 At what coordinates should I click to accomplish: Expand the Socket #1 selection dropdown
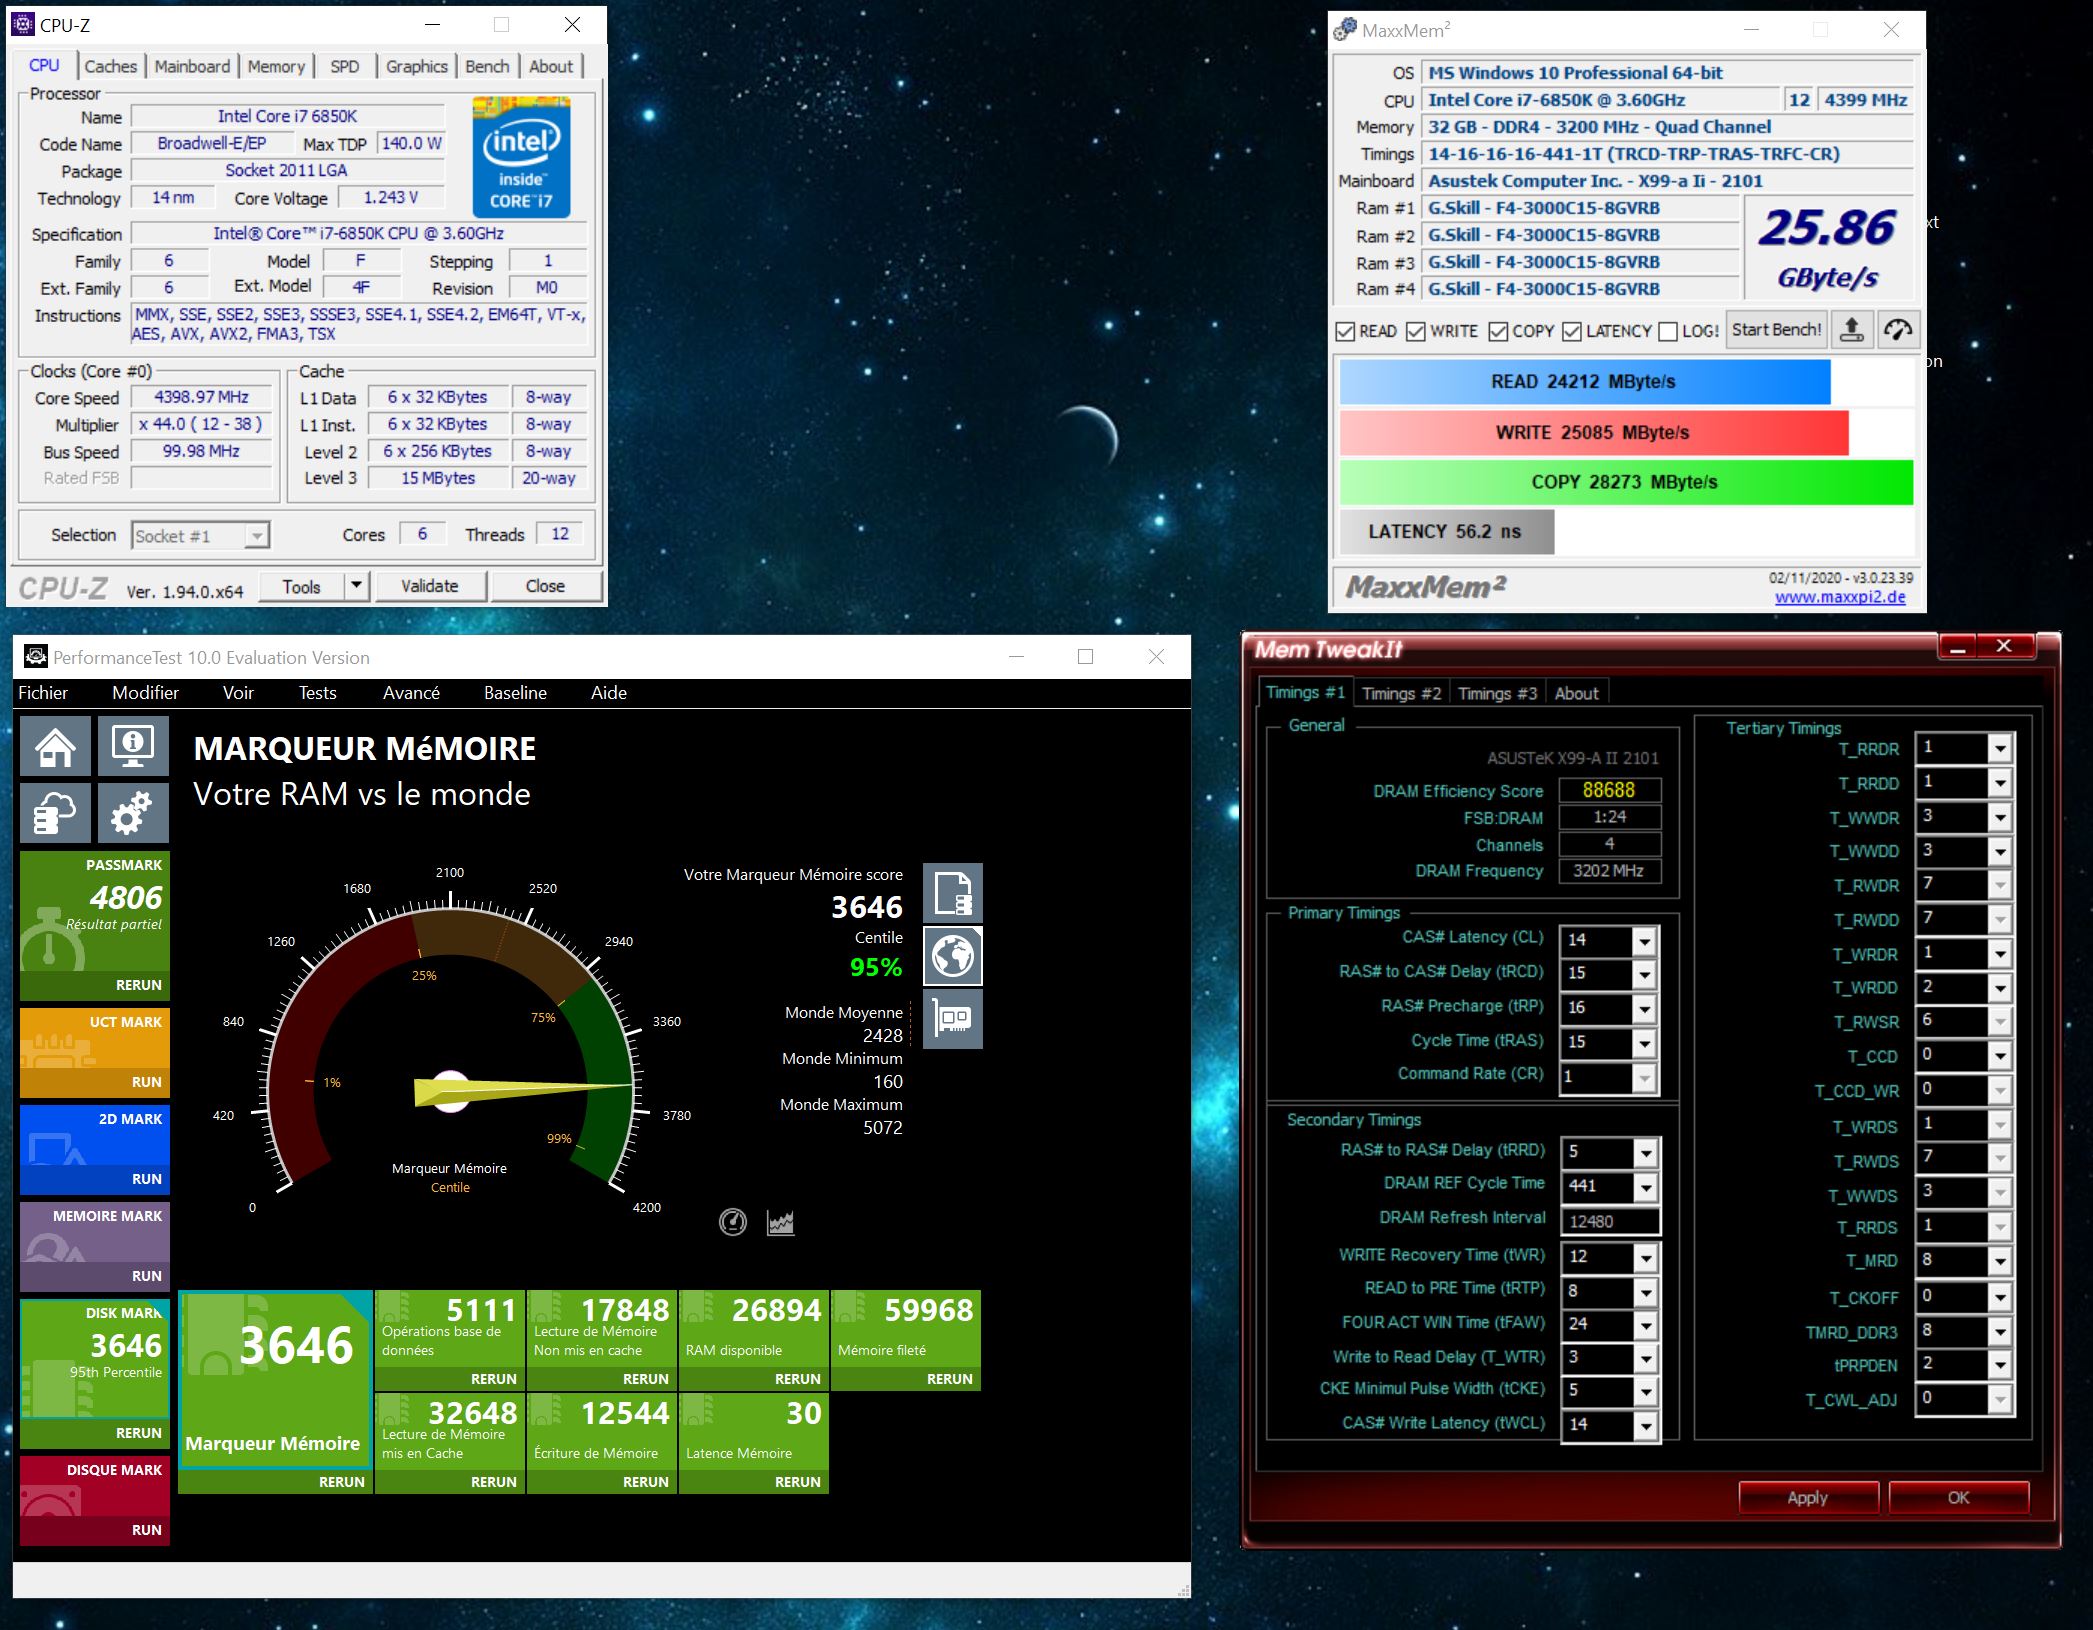click(x=257, y=536)
